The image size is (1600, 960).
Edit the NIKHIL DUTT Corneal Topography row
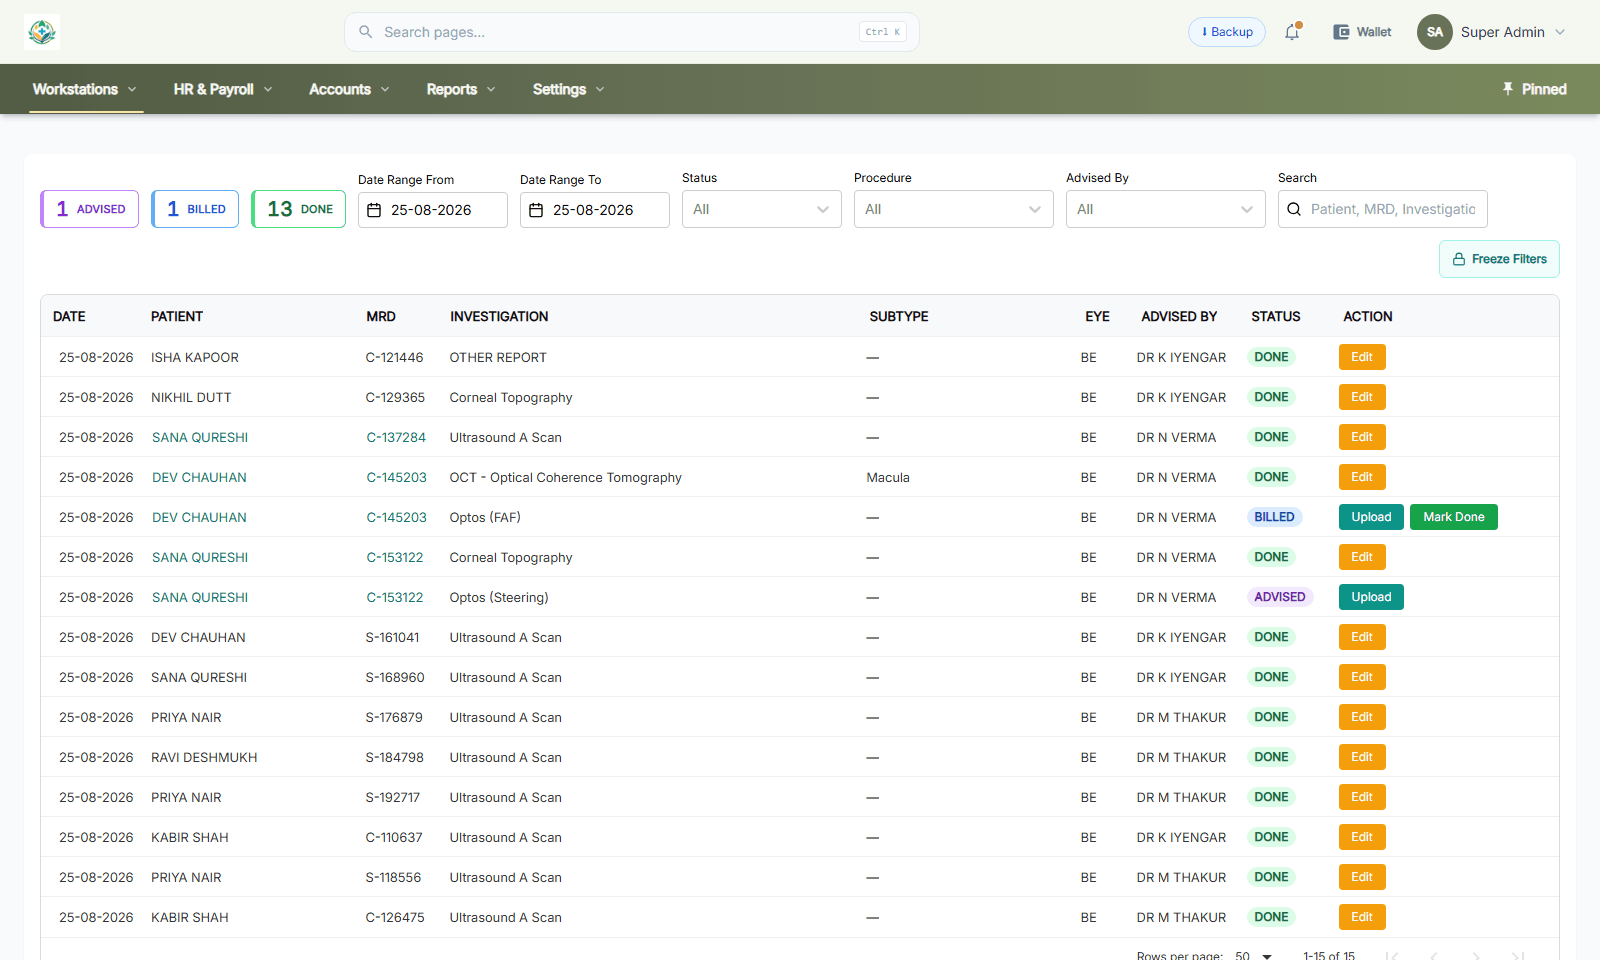[x=1362, y=397]
